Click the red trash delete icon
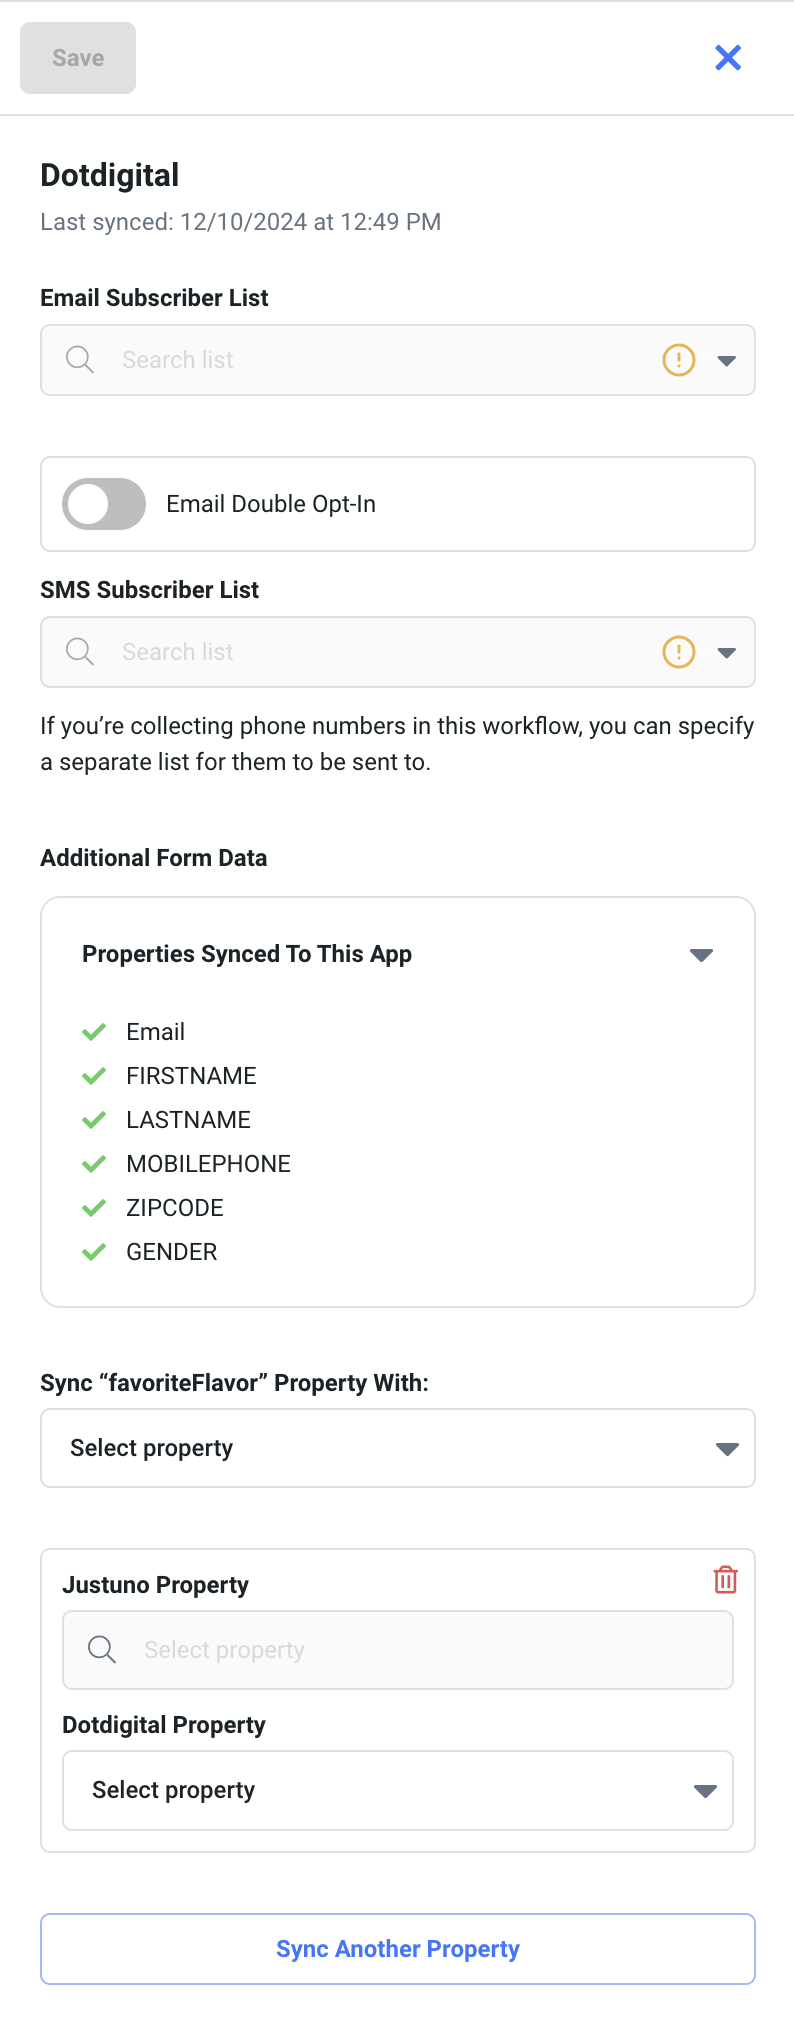Viewport: 794px width, 2020px height. (725, 1580)
